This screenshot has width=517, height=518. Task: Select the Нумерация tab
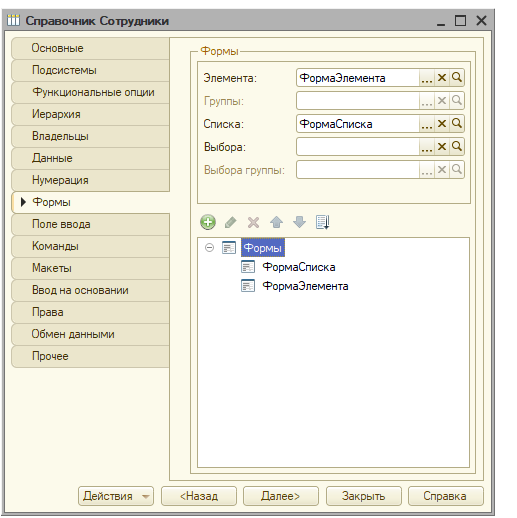point(90,180)
